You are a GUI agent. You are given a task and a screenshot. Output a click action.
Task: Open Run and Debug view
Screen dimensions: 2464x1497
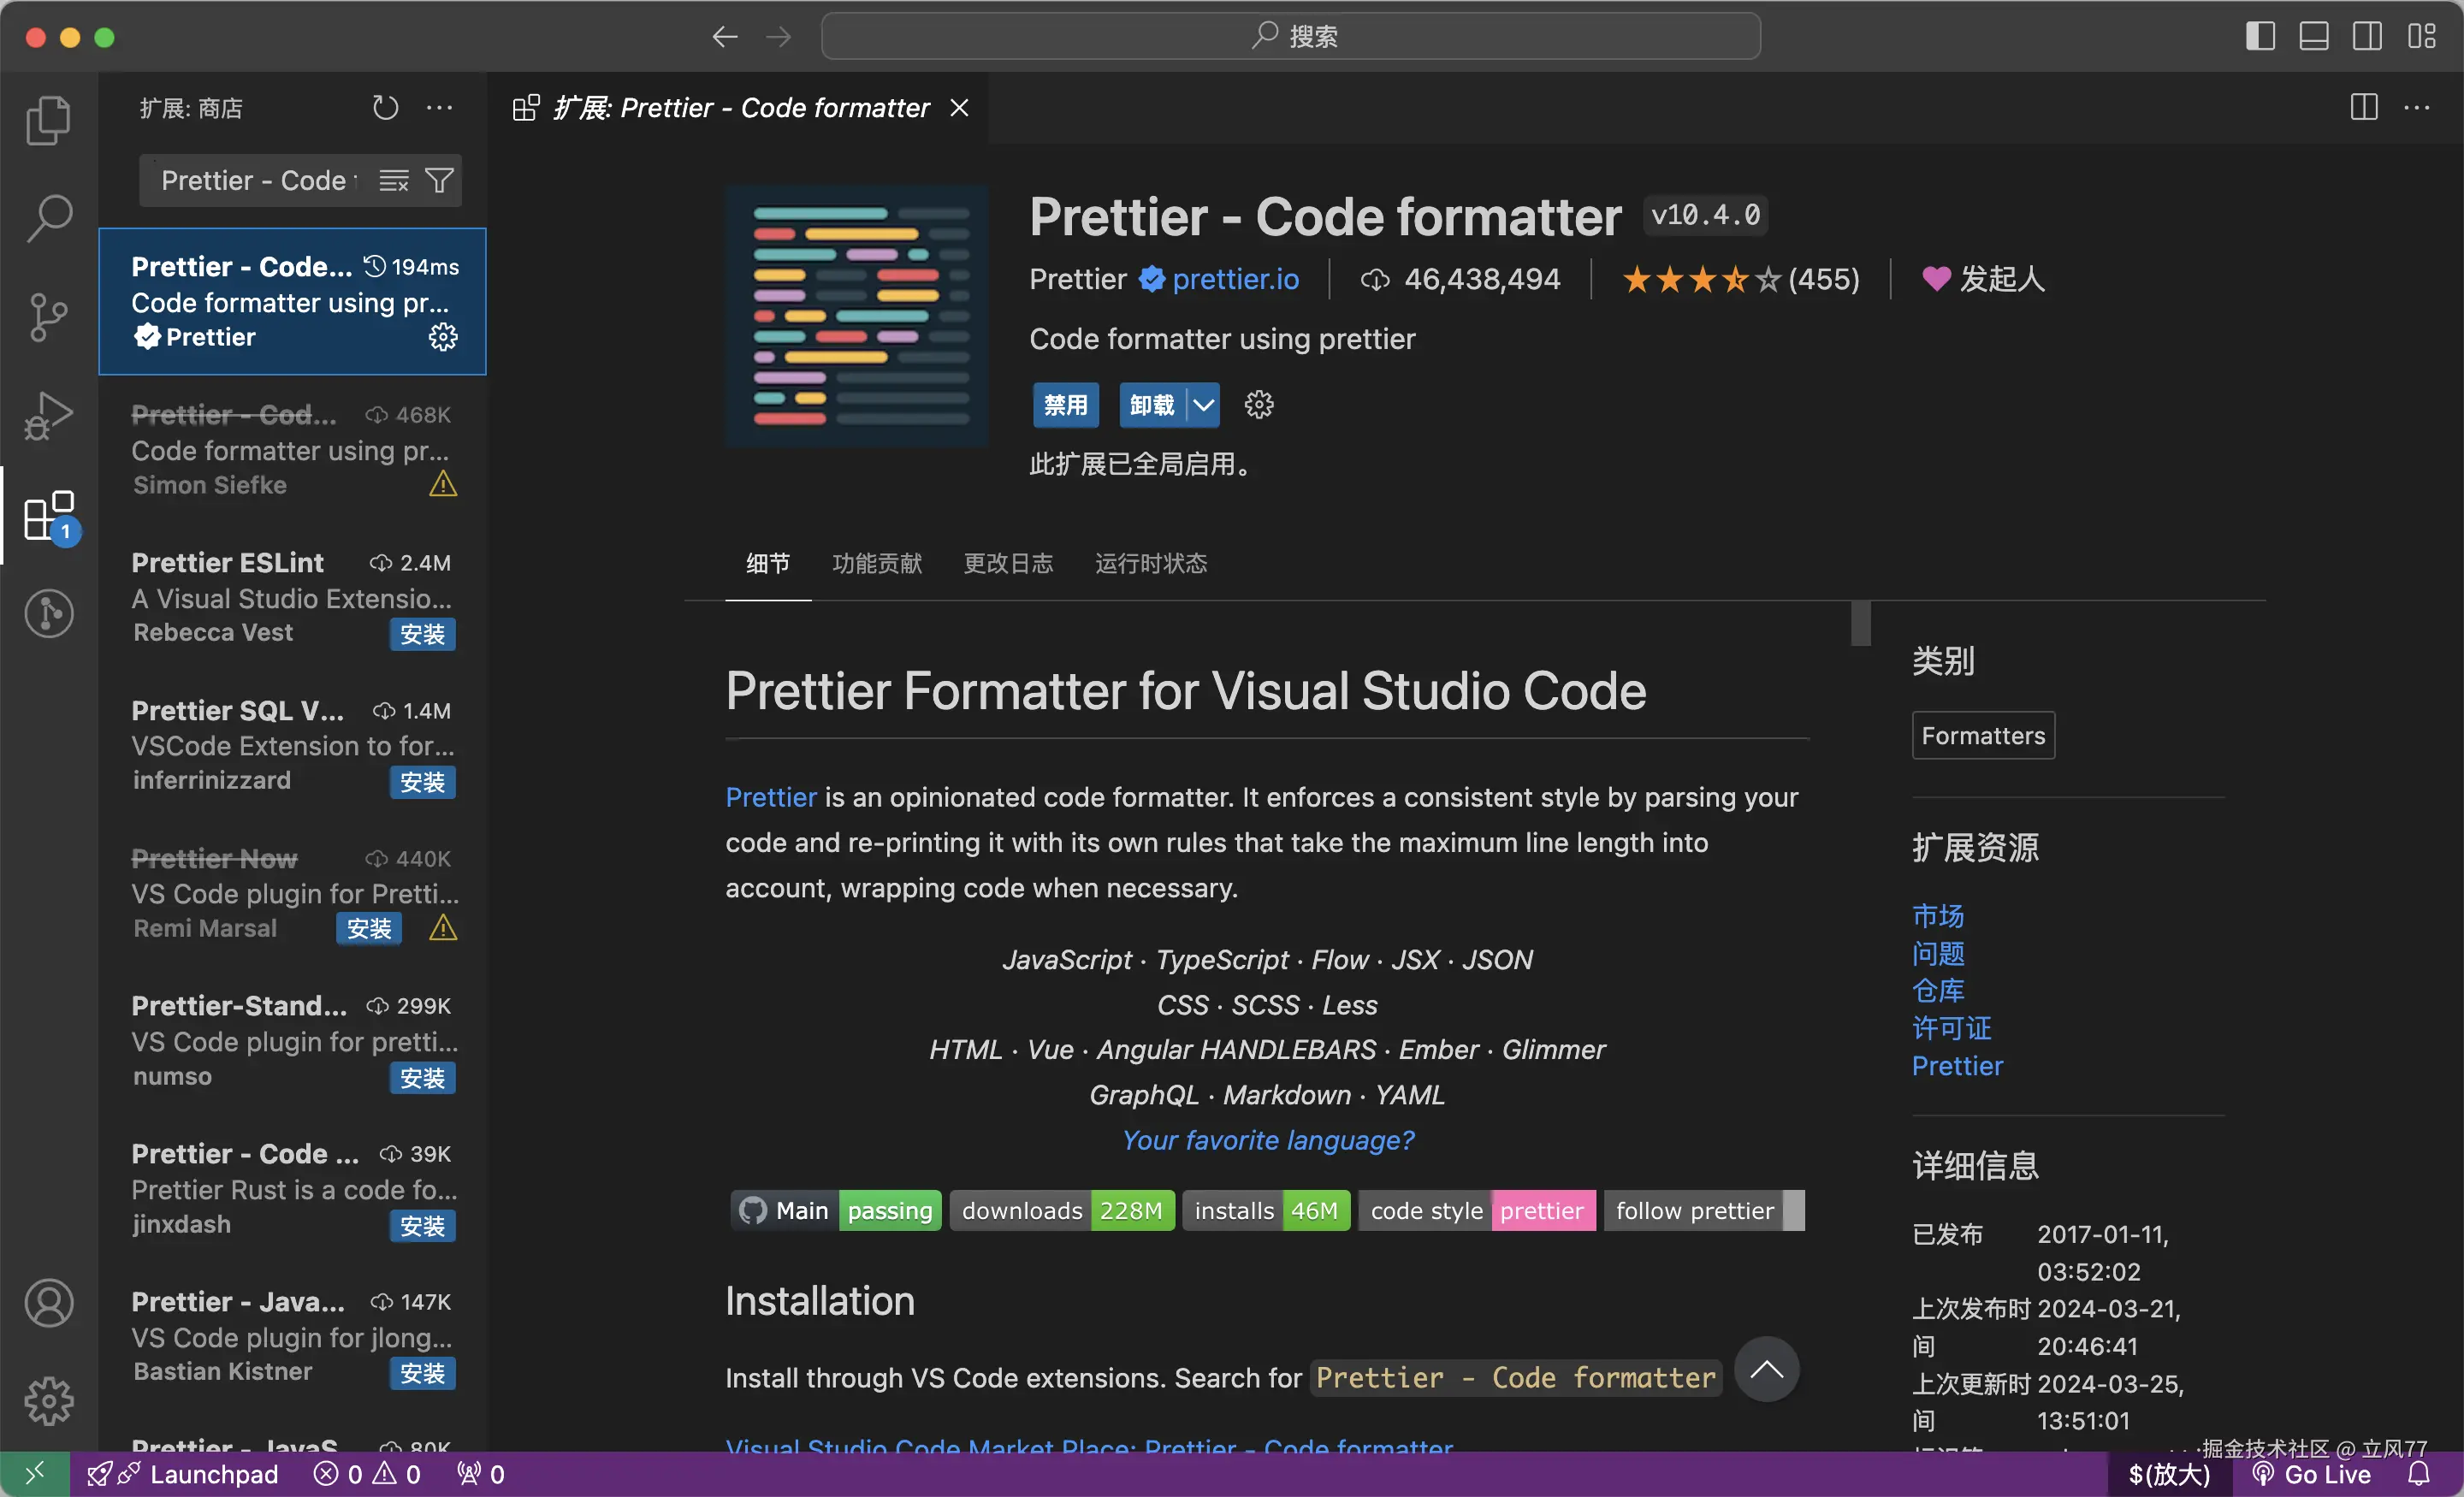coord(48,414)
